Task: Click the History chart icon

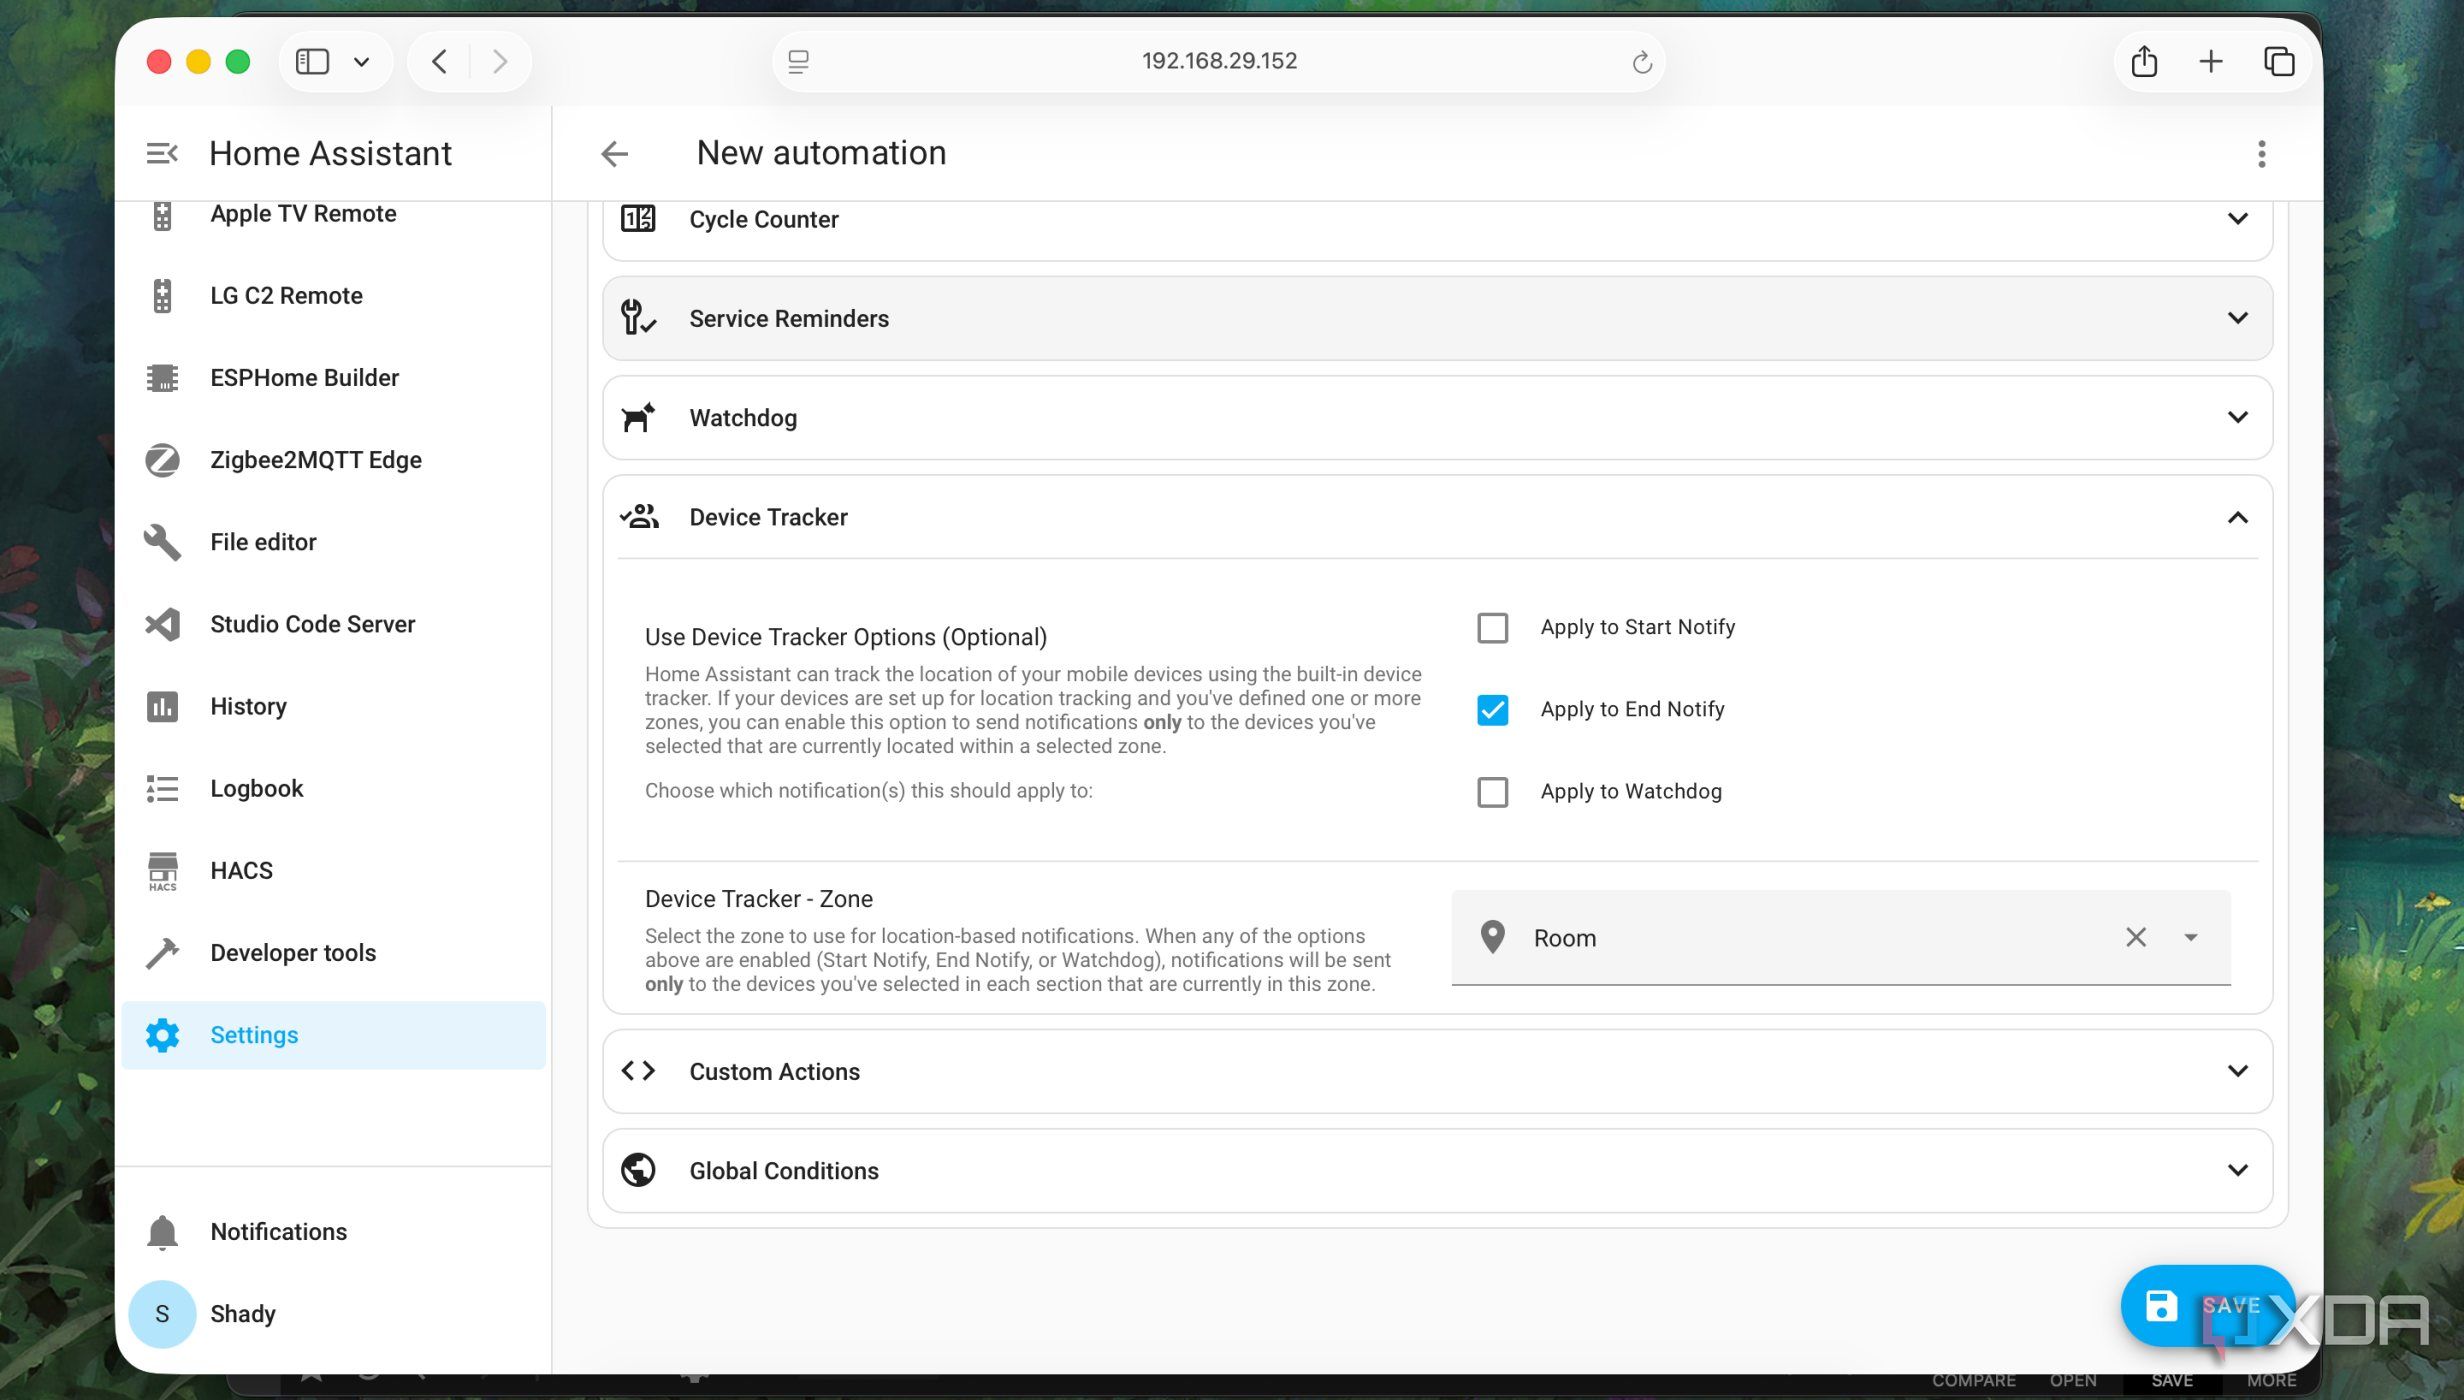Action: (162, 706)
